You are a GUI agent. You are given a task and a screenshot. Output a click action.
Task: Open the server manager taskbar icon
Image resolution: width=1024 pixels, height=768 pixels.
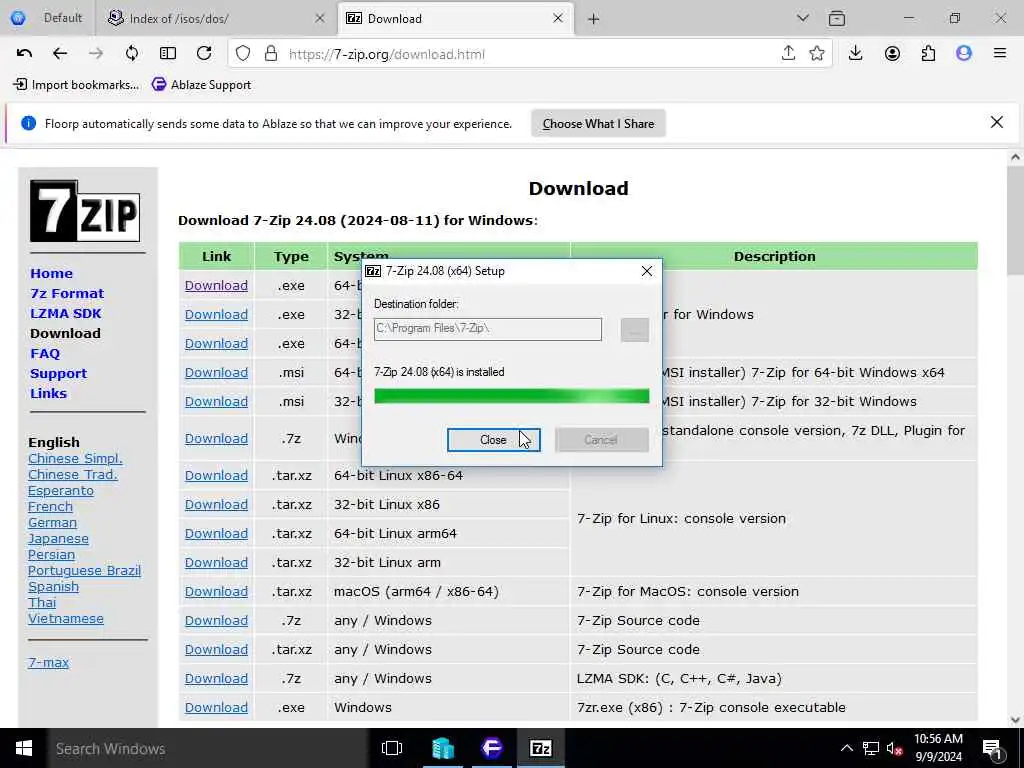[443, 748]
